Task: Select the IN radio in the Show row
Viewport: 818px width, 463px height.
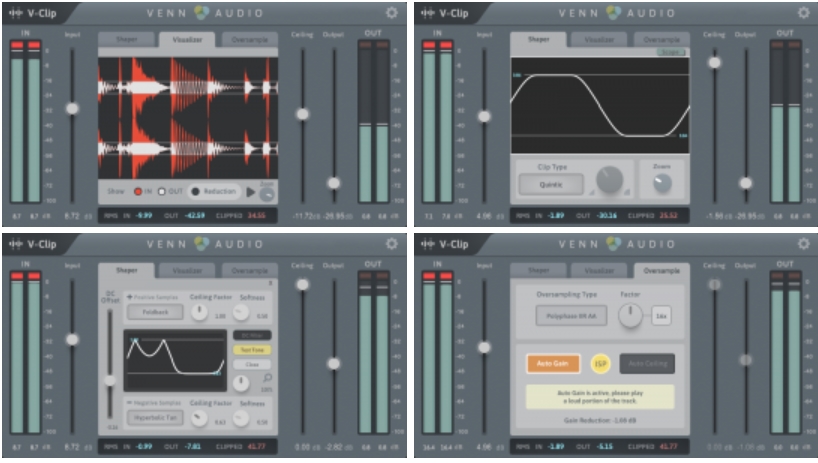Action: pyautogui.click(x=138, y=192)
